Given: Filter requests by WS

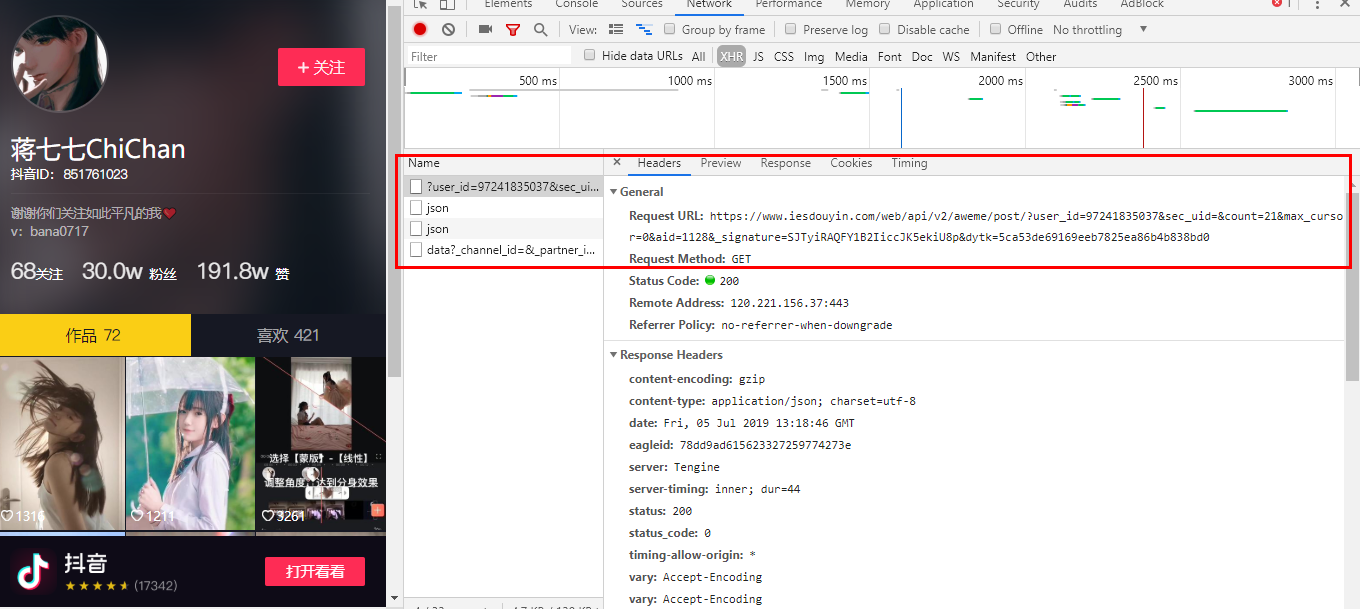Looking at the screenshot, I should [x=951, y=57].
